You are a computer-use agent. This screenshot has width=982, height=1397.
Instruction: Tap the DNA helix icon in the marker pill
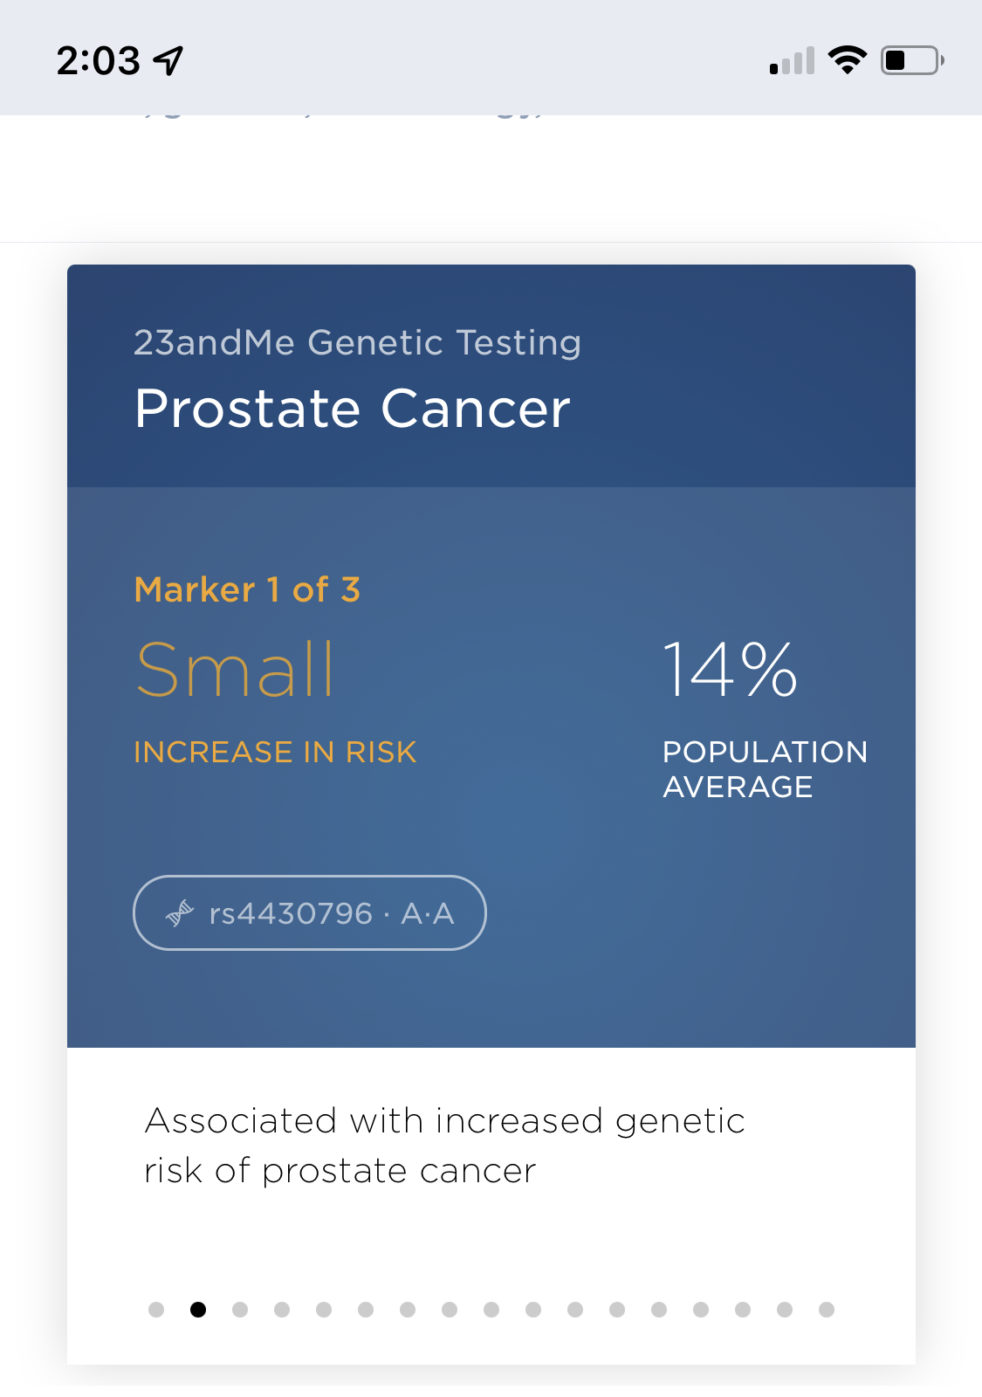pyautogui.click(x=180, y=912)
